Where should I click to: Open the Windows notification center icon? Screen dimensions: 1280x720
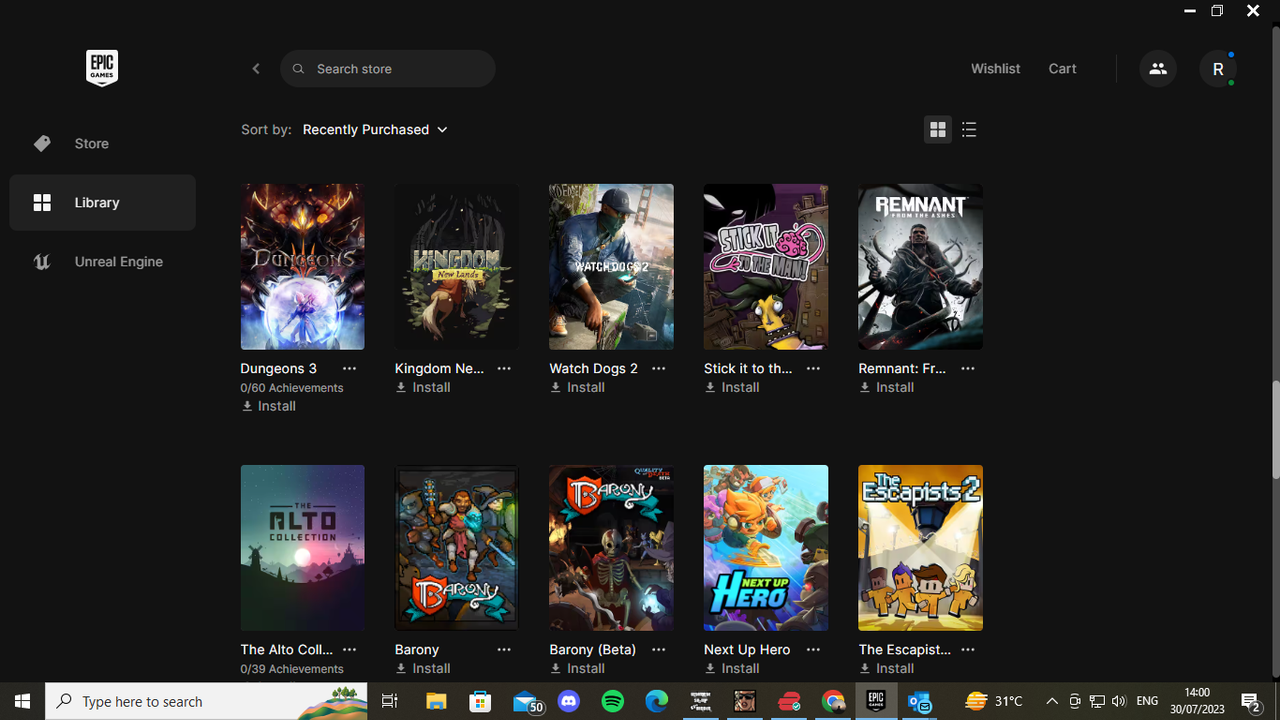[x=1250, y=702]
